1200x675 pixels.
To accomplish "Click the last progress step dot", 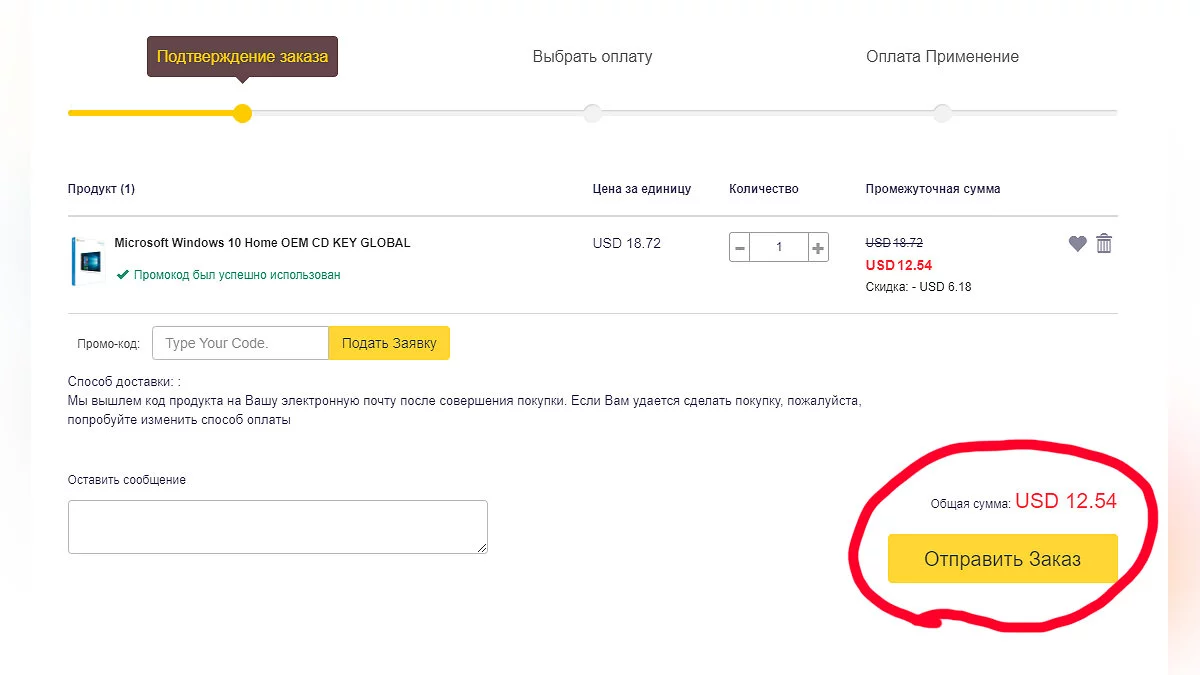I will pos(942,113).
